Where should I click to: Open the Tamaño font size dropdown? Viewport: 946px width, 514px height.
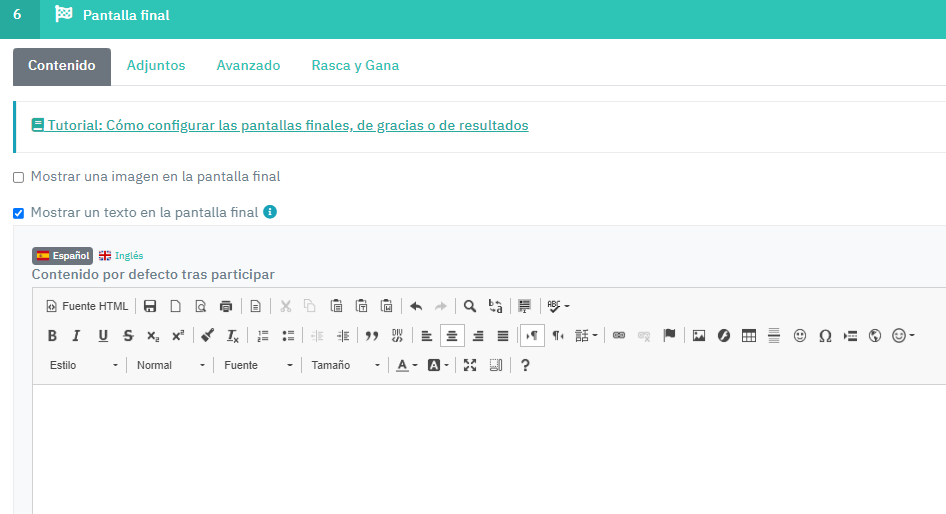[x=344, y=365]
